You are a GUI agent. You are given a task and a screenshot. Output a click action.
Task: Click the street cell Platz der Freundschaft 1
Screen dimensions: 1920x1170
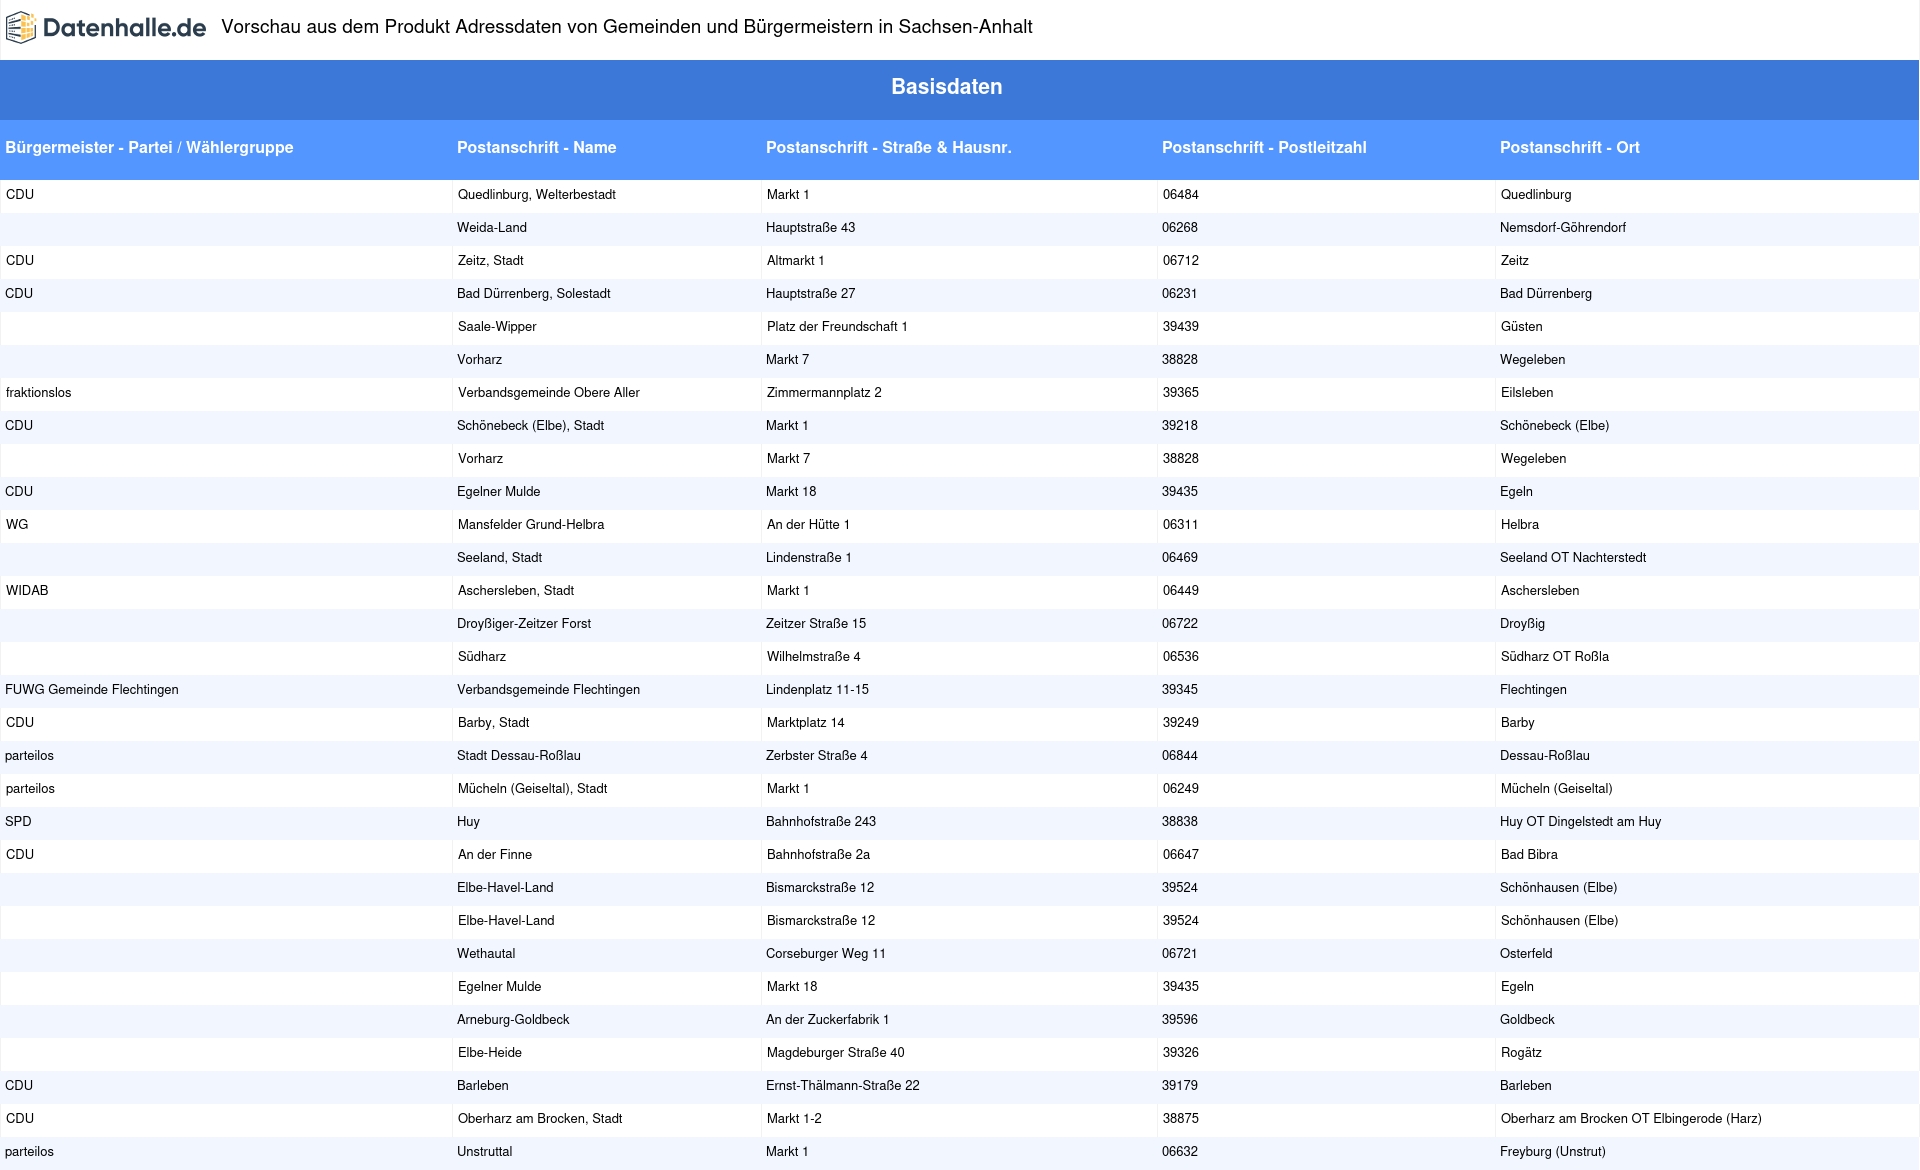click(837, 327)
